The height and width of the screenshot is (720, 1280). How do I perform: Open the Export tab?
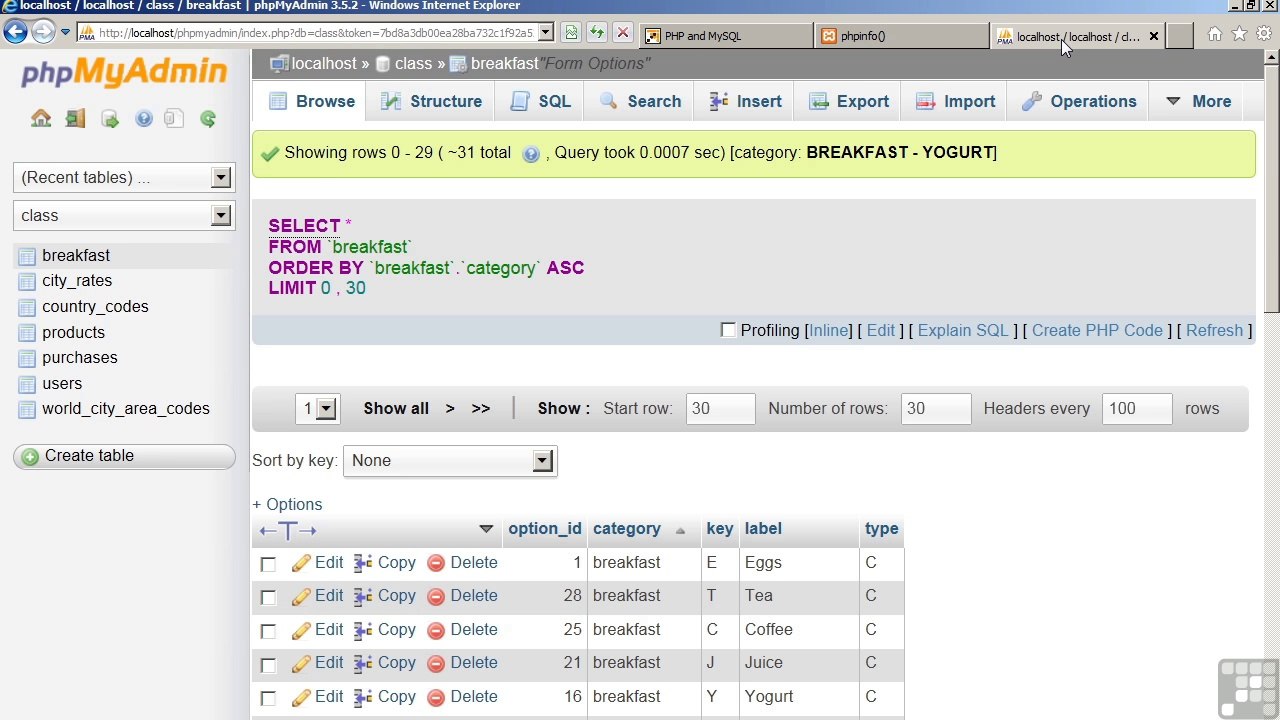pos(848,101)
